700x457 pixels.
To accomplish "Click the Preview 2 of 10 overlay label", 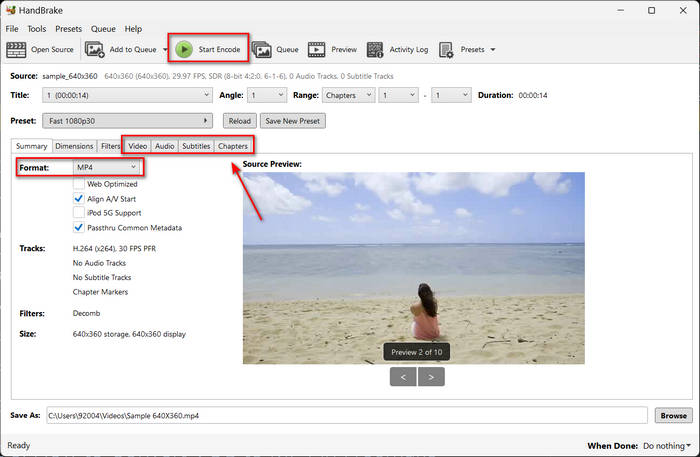I will [x=417, y=352].
